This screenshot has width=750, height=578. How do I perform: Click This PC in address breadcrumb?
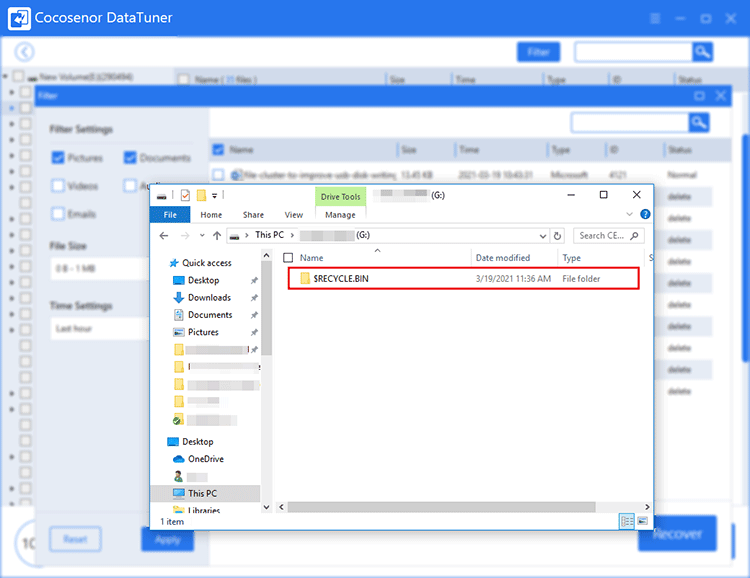(269, 235)
